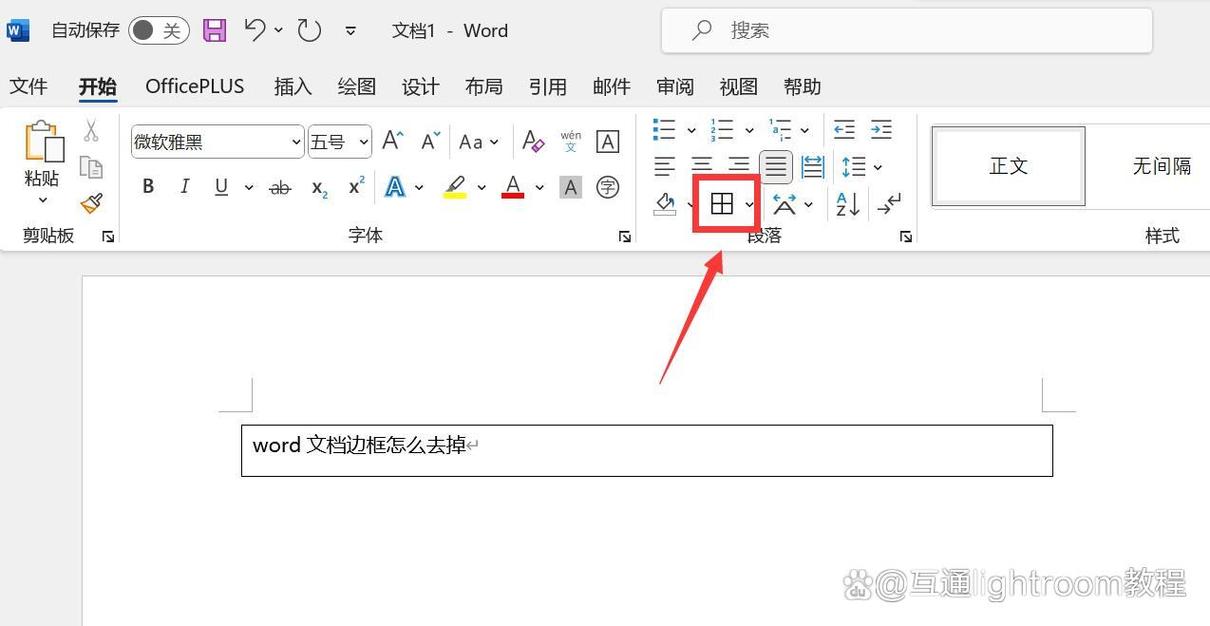
Task: Toggle Bold formatting
Action: pos(148,187)
